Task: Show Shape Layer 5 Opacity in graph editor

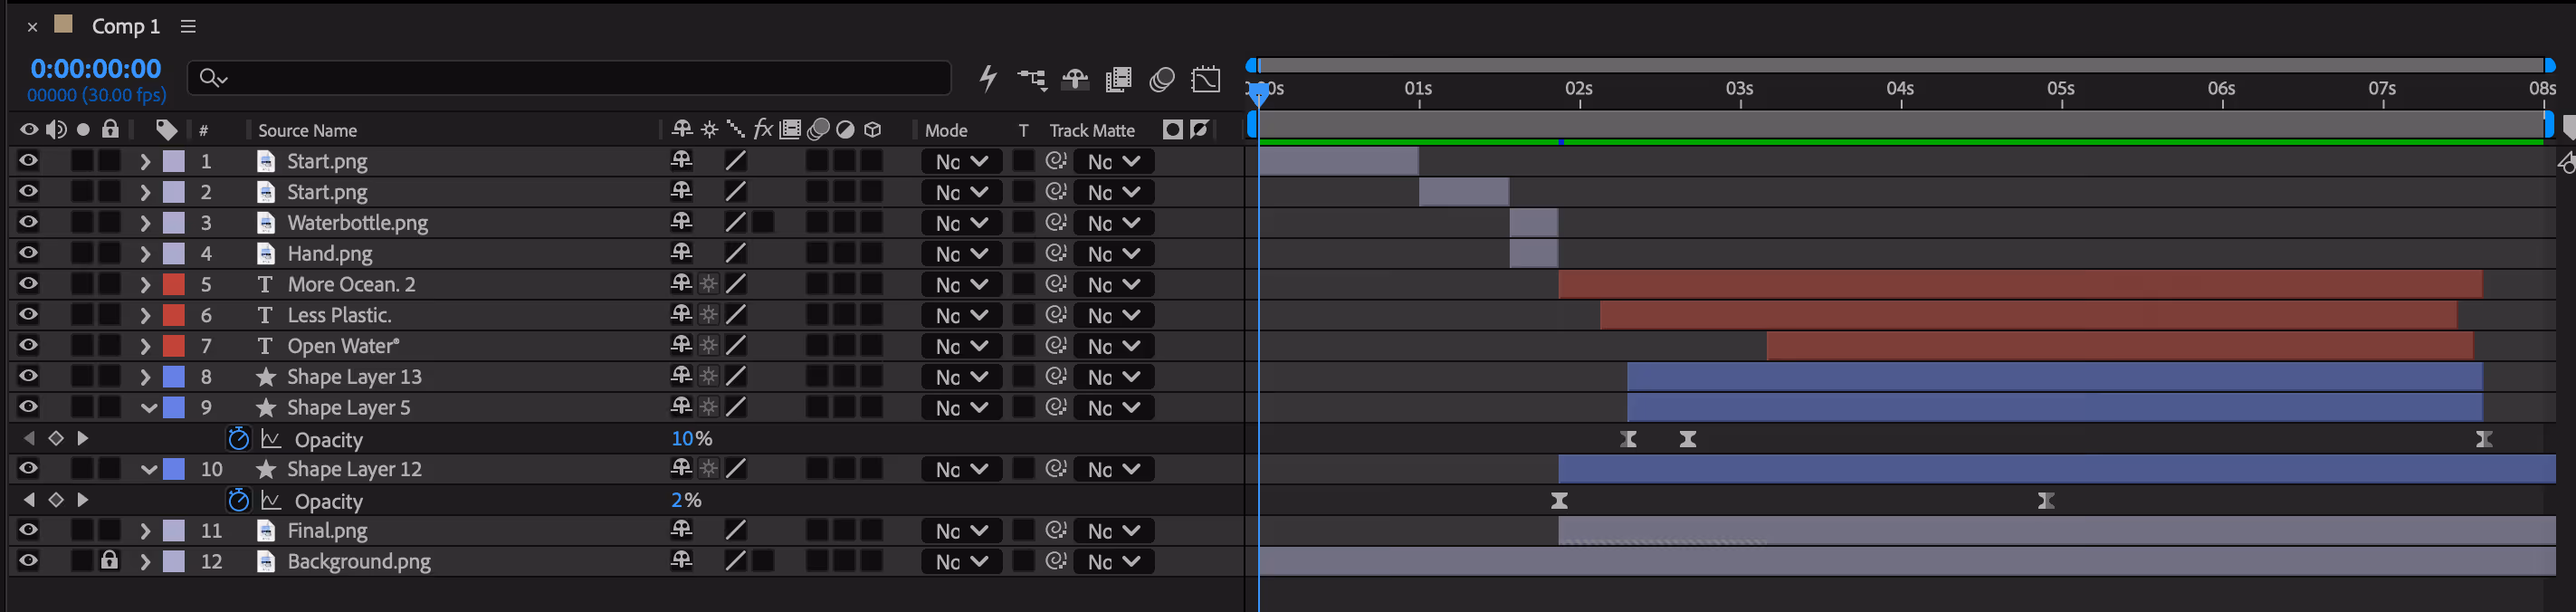Action: (271, 439)
